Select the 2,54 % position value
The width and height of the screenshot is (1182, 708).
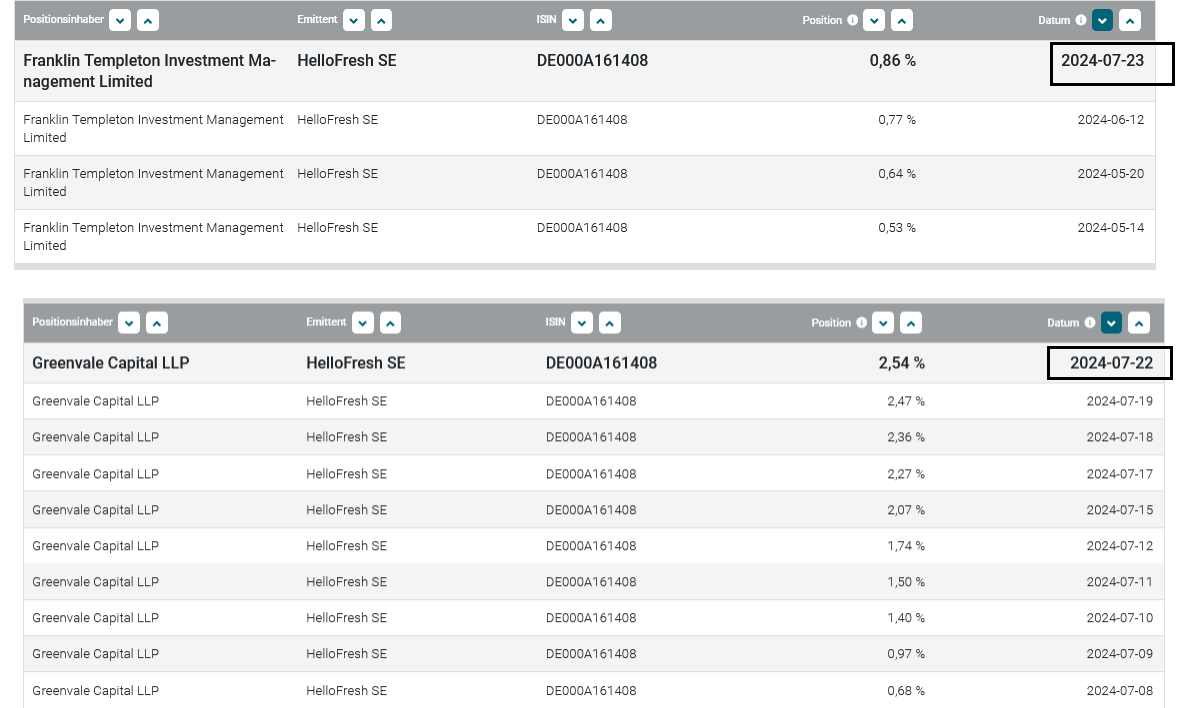coord(902,363)
